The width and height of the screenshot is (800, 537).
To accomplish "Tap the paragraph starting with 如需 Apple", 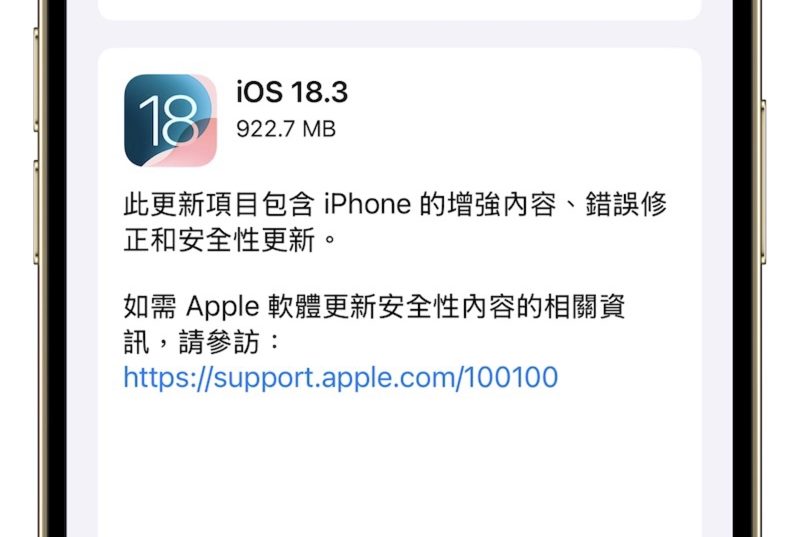I will click(x=374, y=324).
